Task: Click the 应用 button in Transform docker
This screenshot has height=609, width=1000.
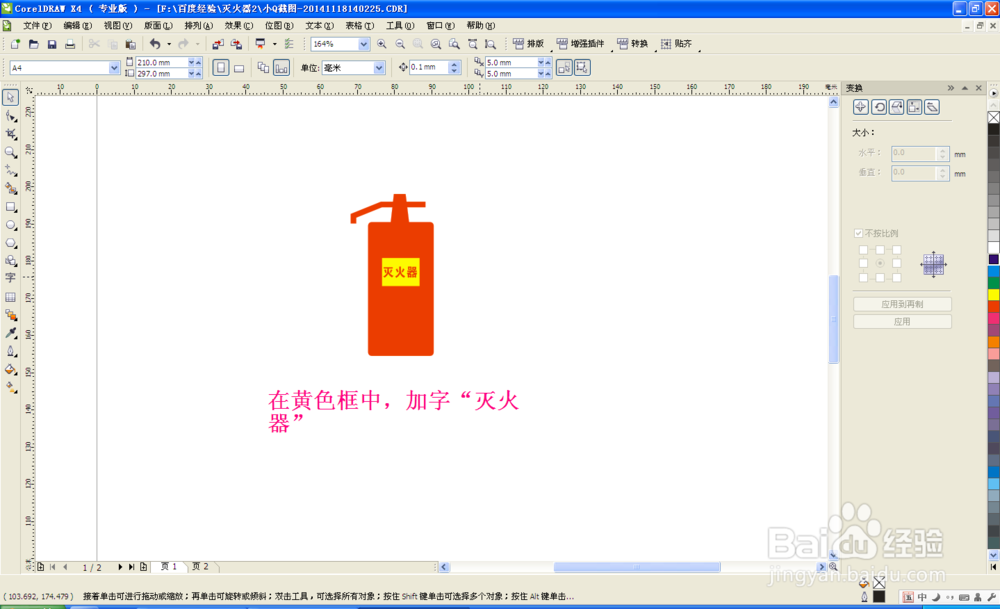Action: [902, 319]
